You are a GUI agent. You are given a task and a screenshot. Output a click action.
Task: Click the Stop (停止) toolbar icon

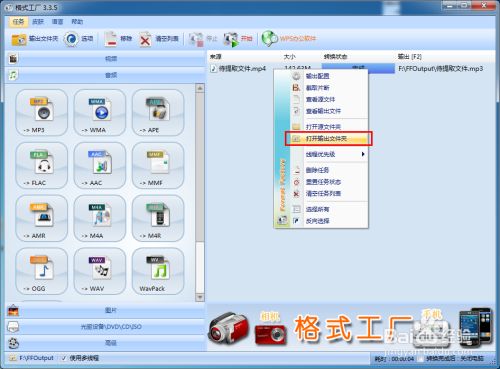coord(196,39)
